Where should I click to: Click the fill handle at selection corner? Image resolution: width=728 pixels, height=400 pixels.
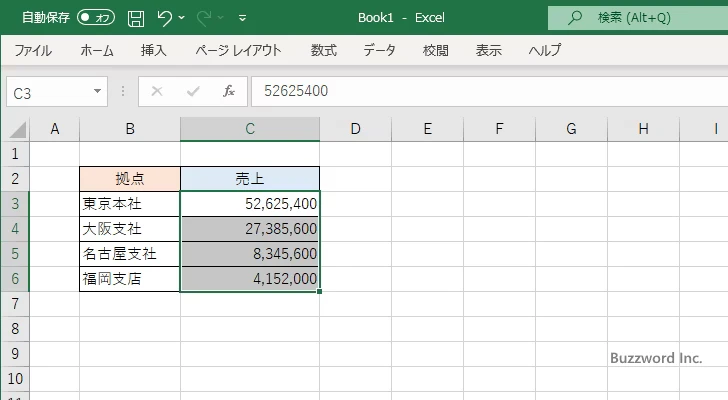click(319, 291)
